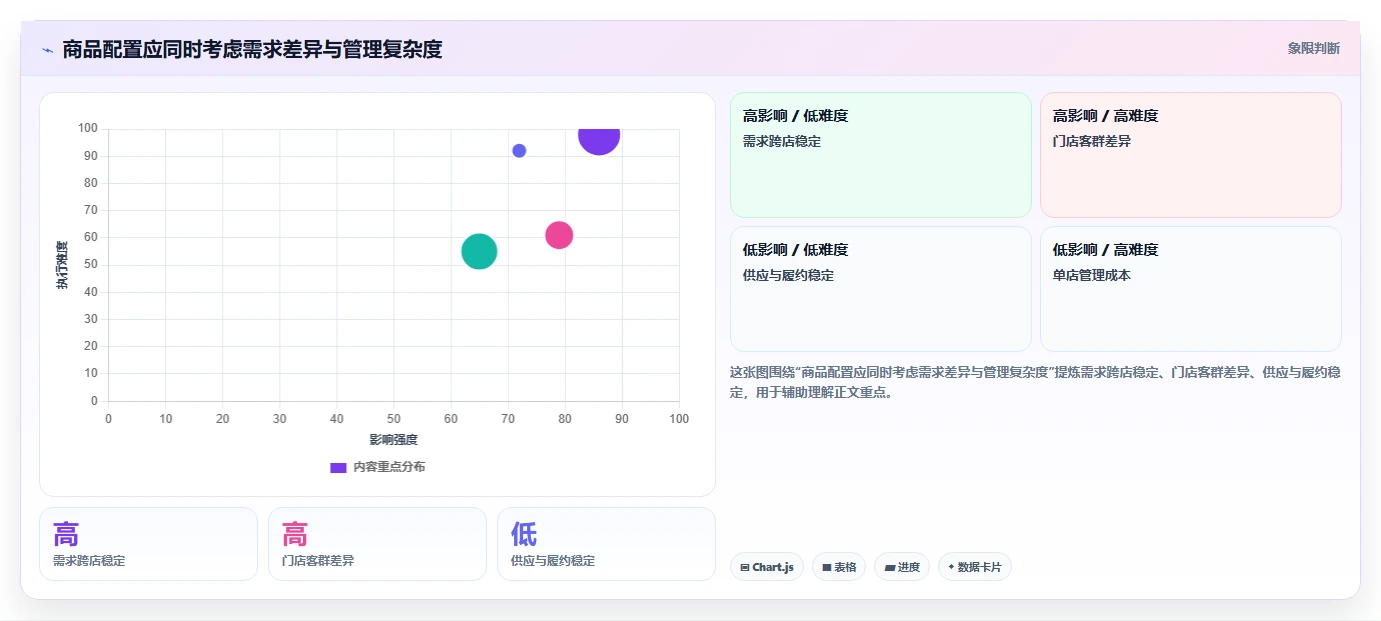The width and height of the screenshot is (1381, 621).
Task: Select the 高影响 / 低难度 quadrant card
Action: coord(880,155)
